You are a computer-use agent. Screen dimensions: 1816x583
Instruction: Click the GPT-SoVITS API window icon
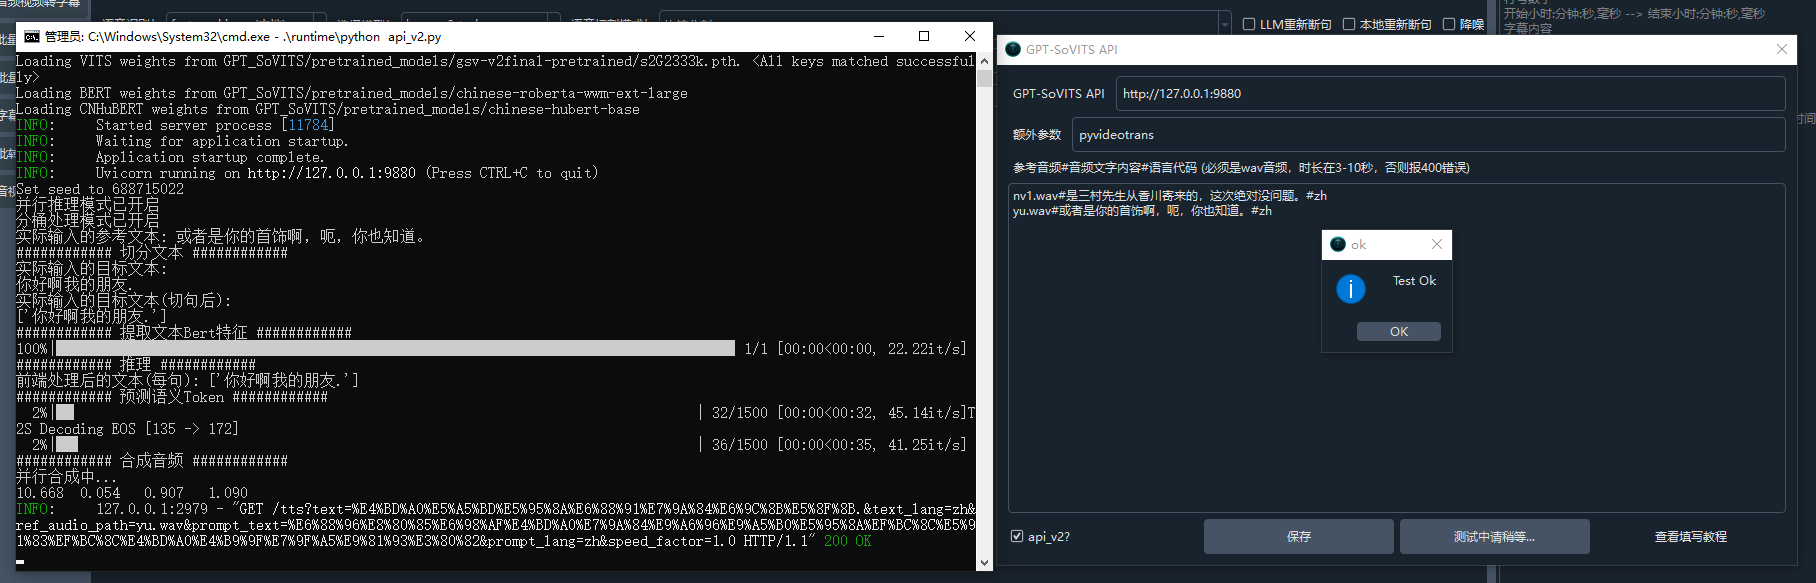[1013, 49]
